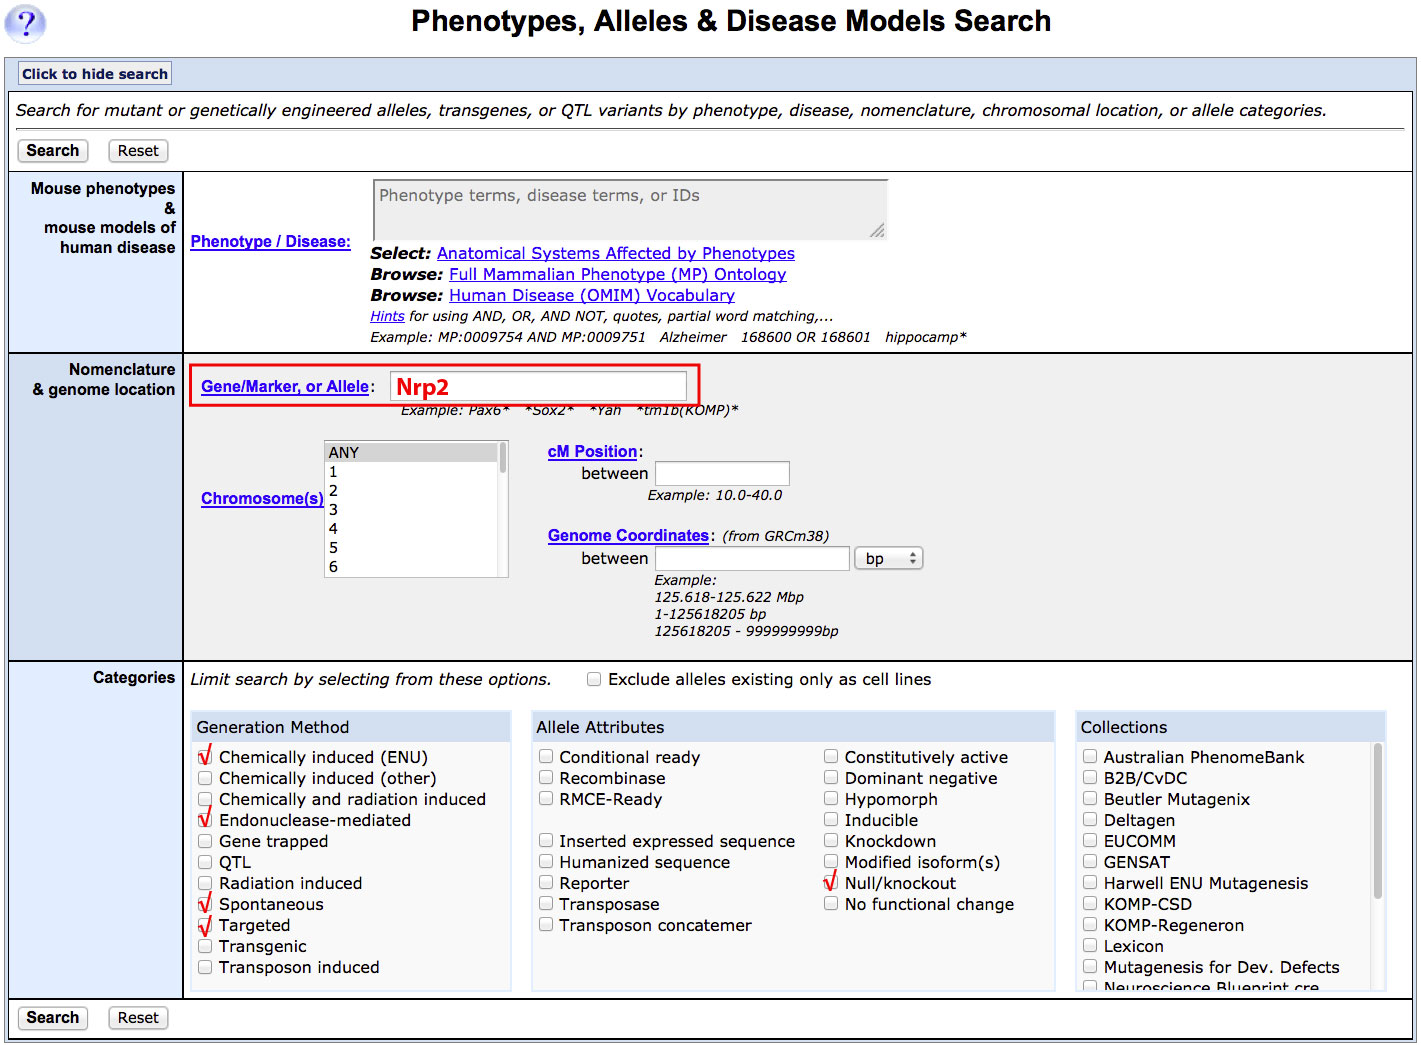Click the top Search button
The width and height of the screenshot is (1421, 1045).
(53, 151)
